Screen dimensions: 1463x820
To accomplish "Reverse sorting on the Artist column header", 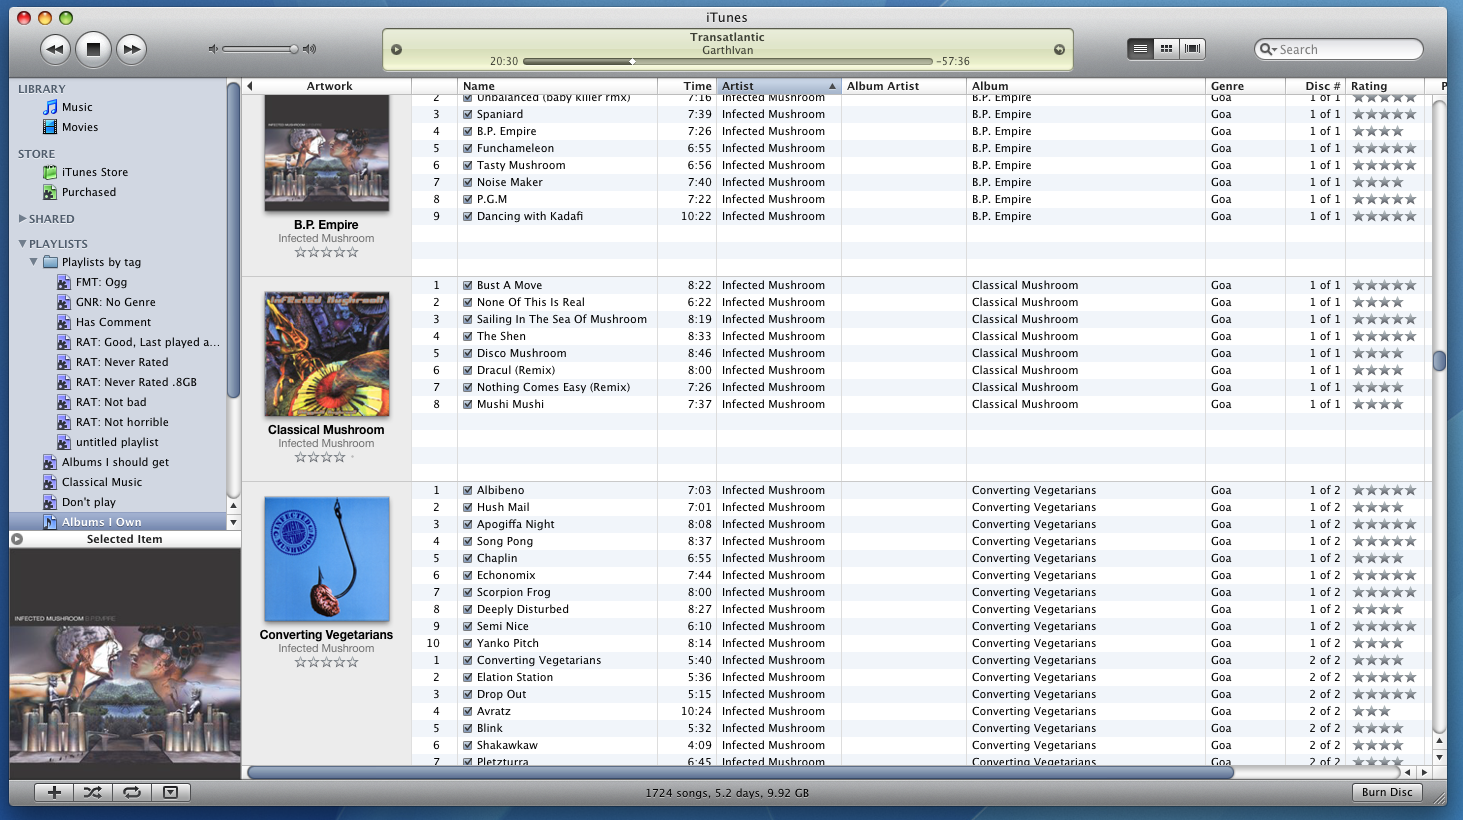I will click(x=778, y=86).
